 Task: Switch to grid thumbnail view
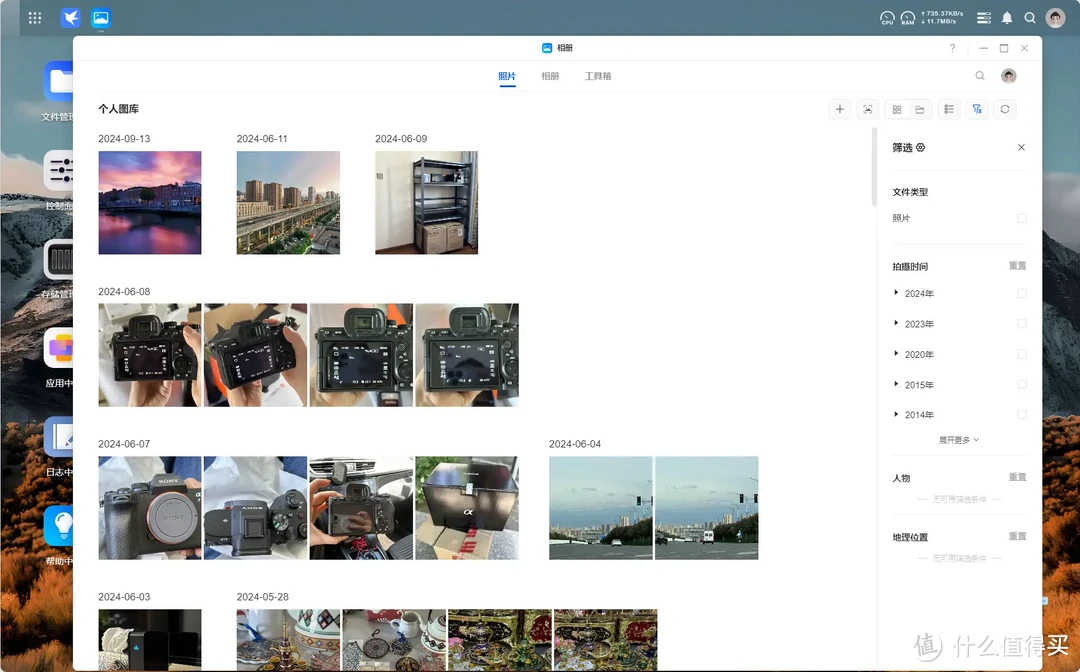pyautogui.click(x=897, y=110)
